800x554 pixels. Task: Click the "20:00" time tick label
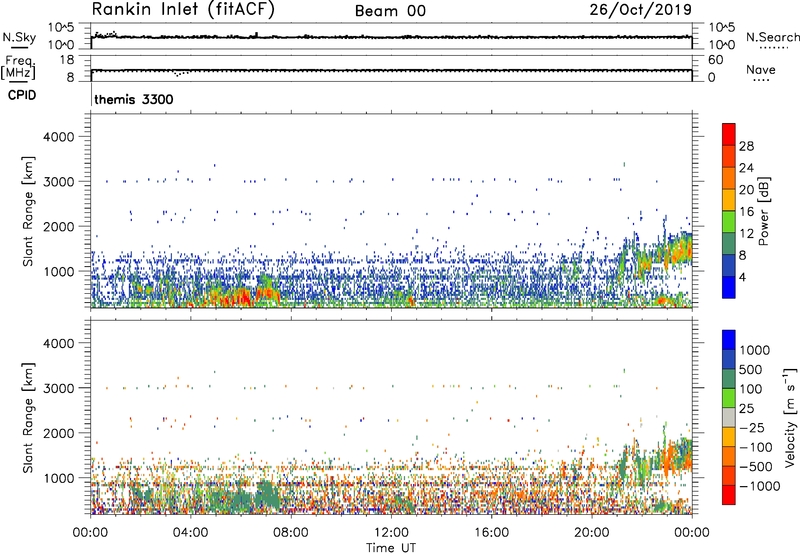point(592,533)
